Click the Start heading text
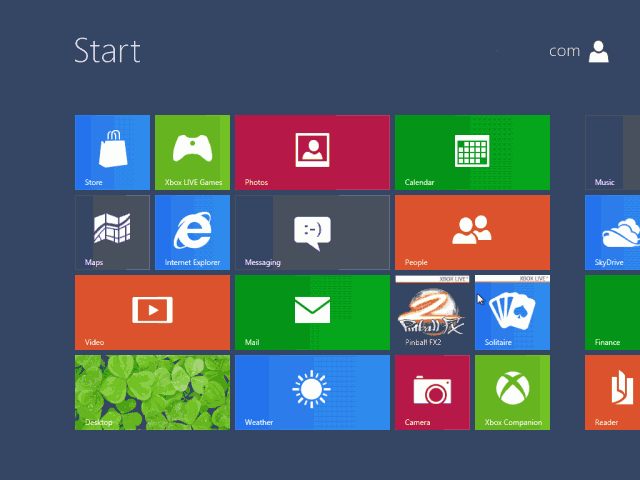Screen dimensions: 640x480 tap(107, 51)
